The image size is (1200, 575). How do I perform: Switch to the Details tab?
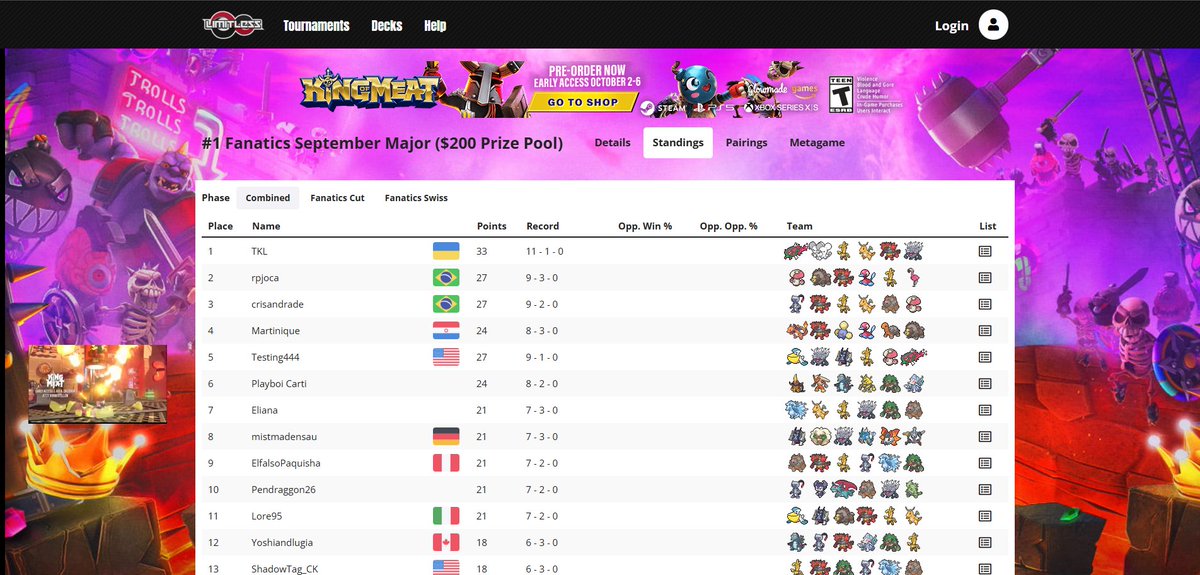[612, 143]
